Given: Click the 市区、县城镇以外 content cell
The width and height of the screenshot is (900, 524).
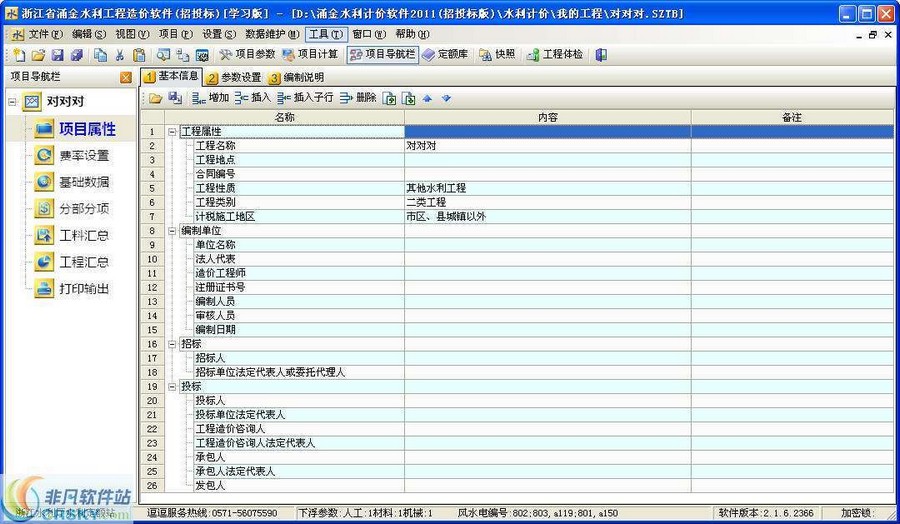Looking at the screenshot, I should (548, 216).
